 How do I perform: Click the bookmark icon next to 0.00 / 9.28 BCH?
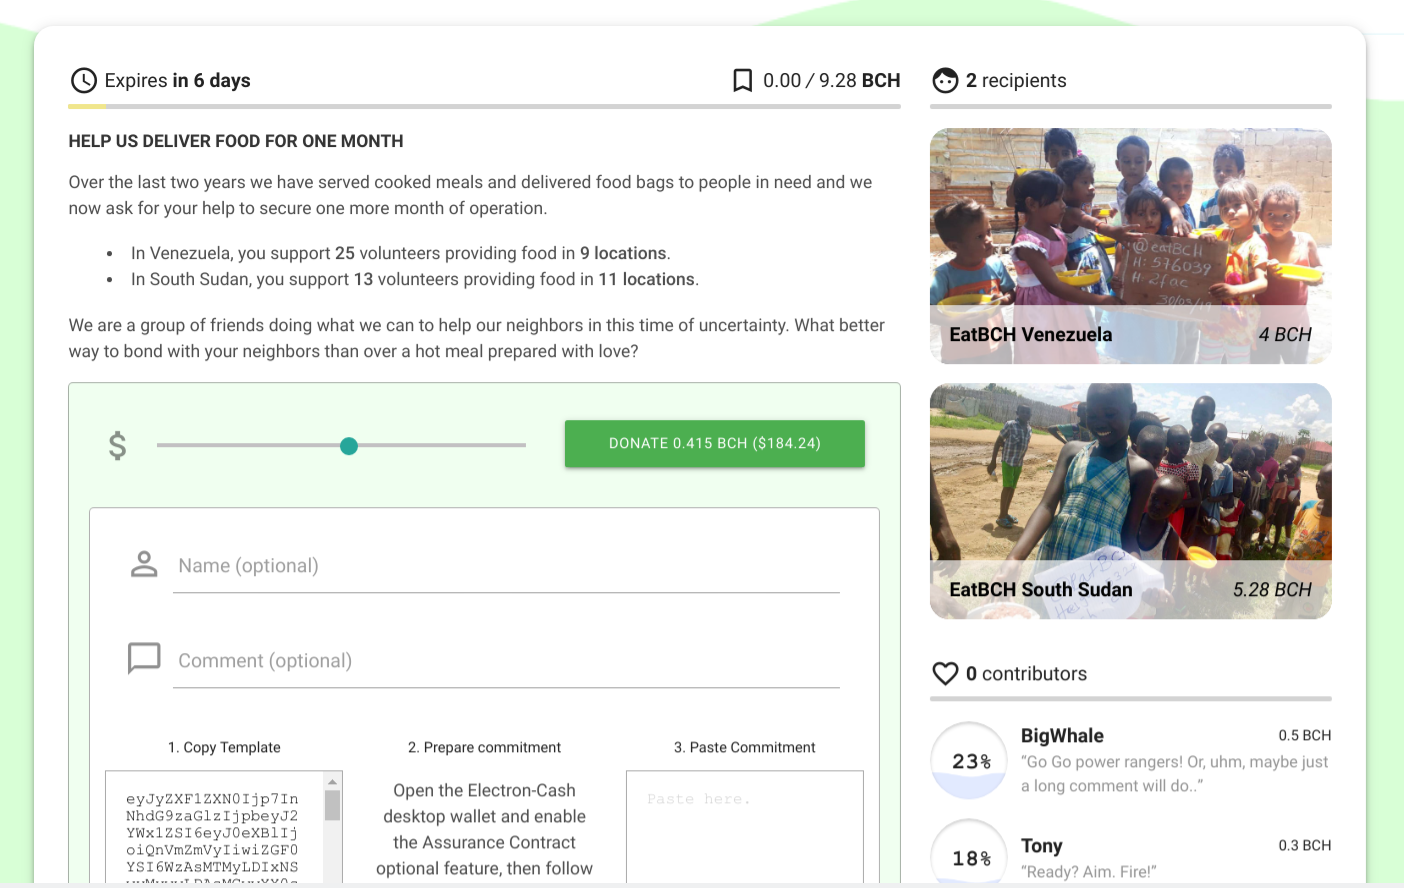[742, 81]
